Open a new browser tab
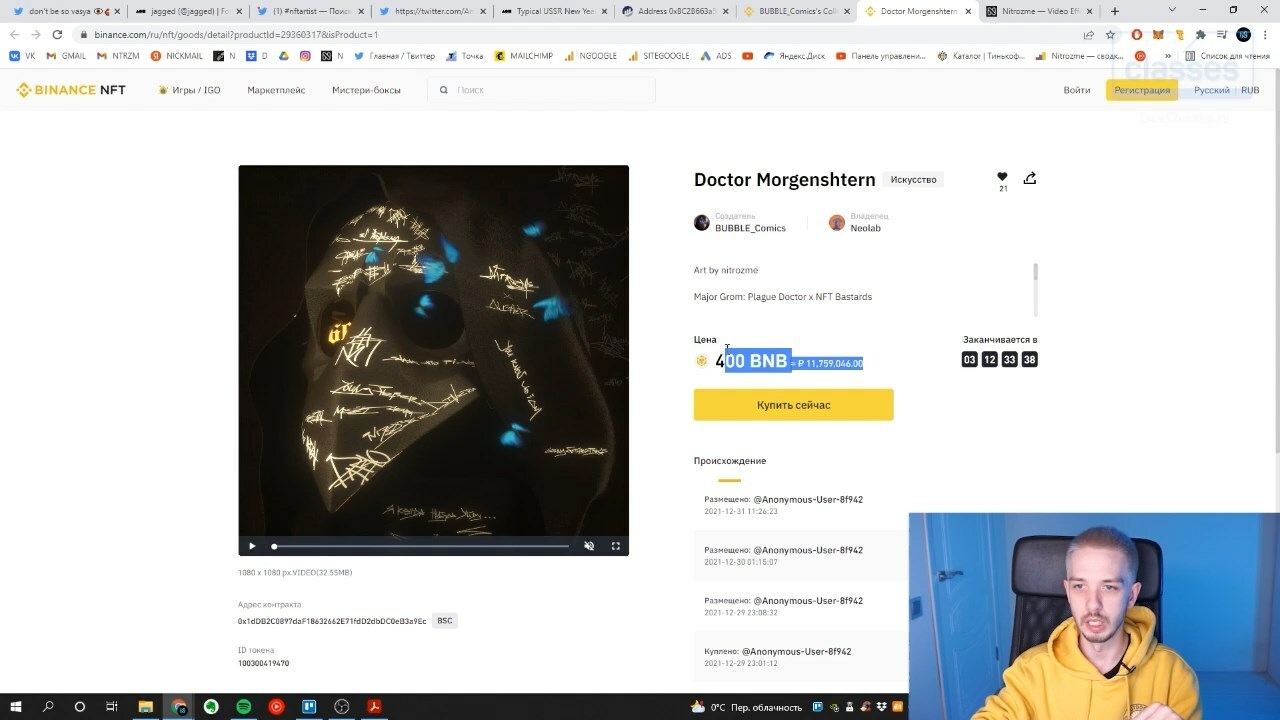The width and height of the screenshot is (1280, 720). coord(1115,11)
